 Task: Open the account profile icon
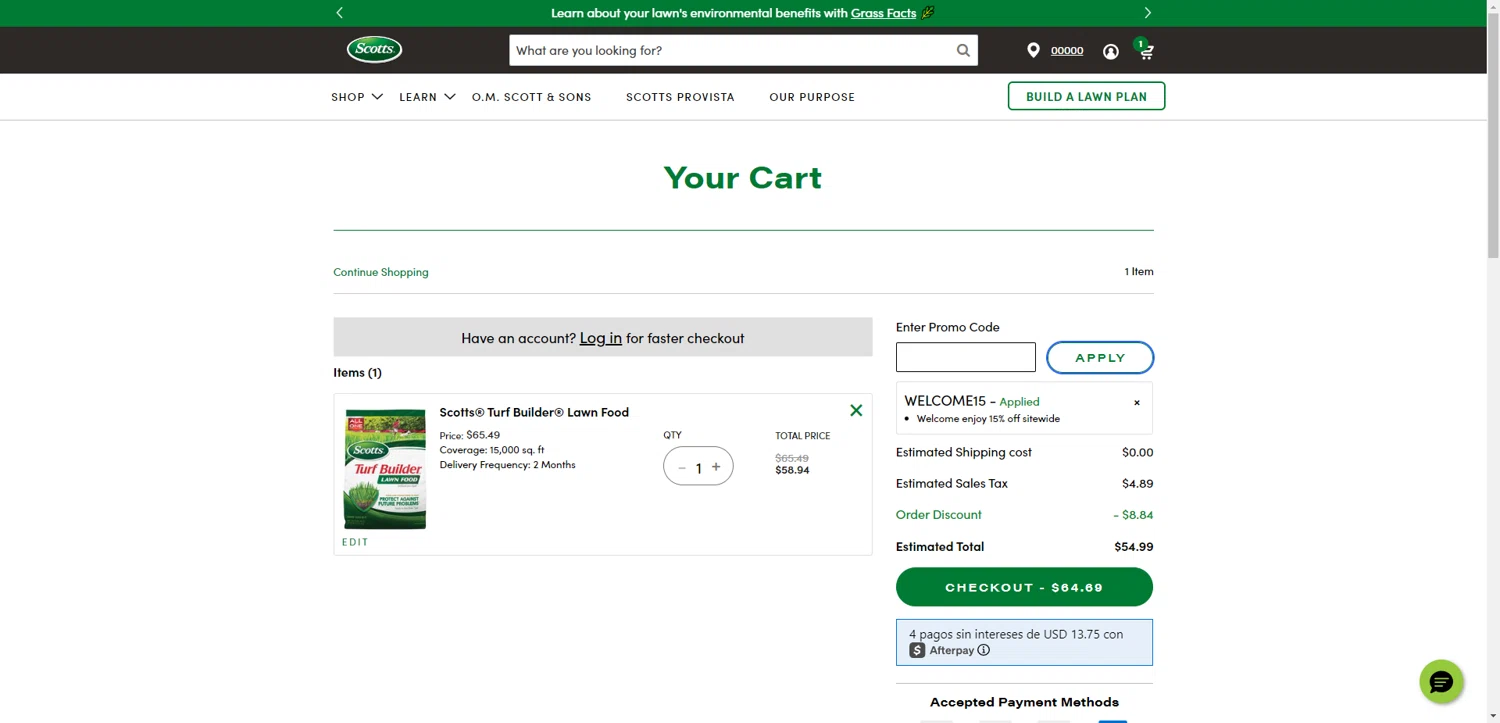pyautogui.click(x=1111, y=51)
